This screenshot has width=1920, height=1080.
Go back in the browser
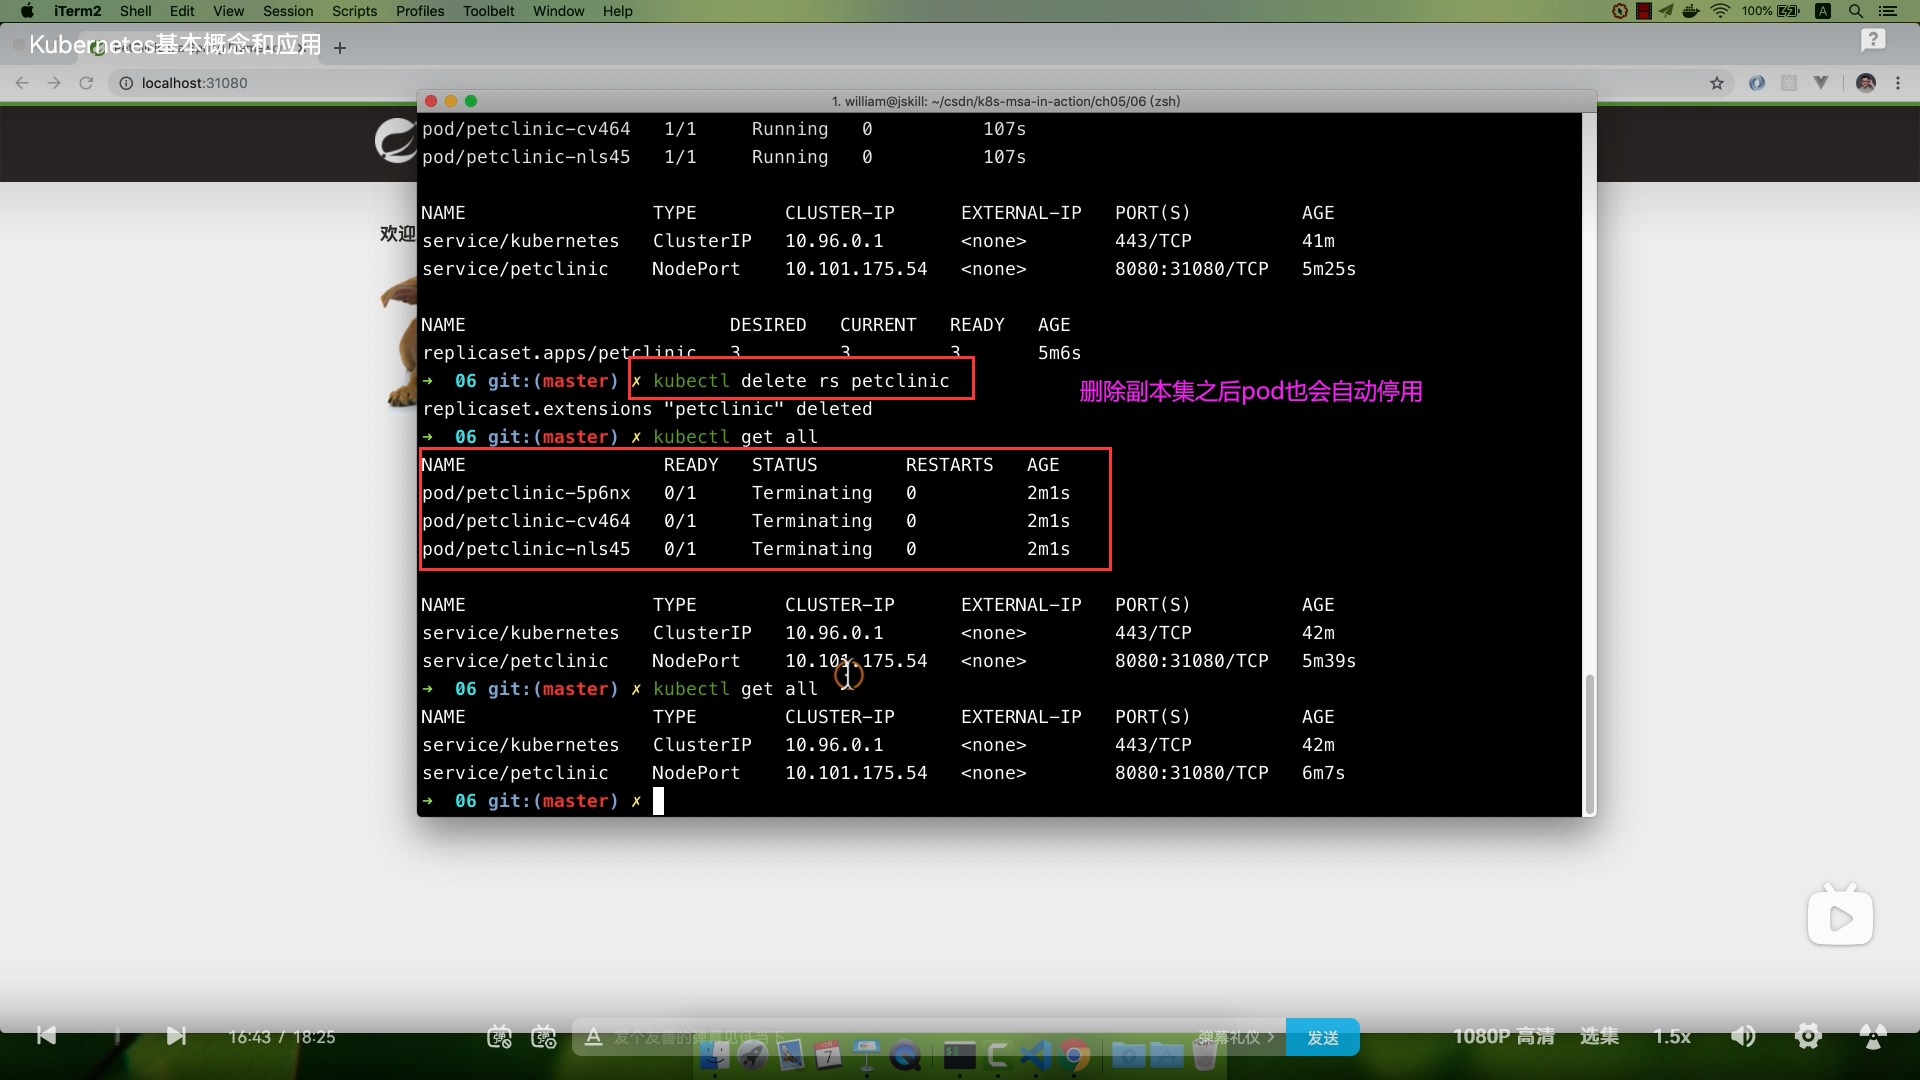(22, 83)
